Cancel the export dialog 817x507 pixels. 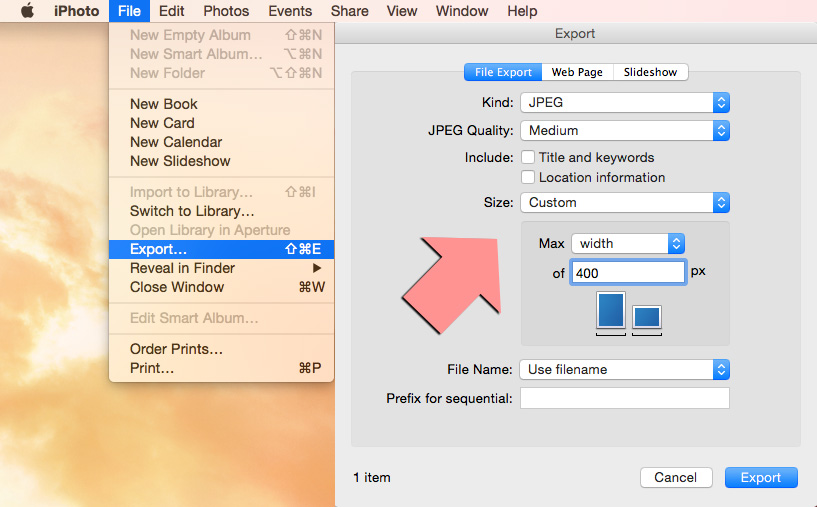point(675,477)
